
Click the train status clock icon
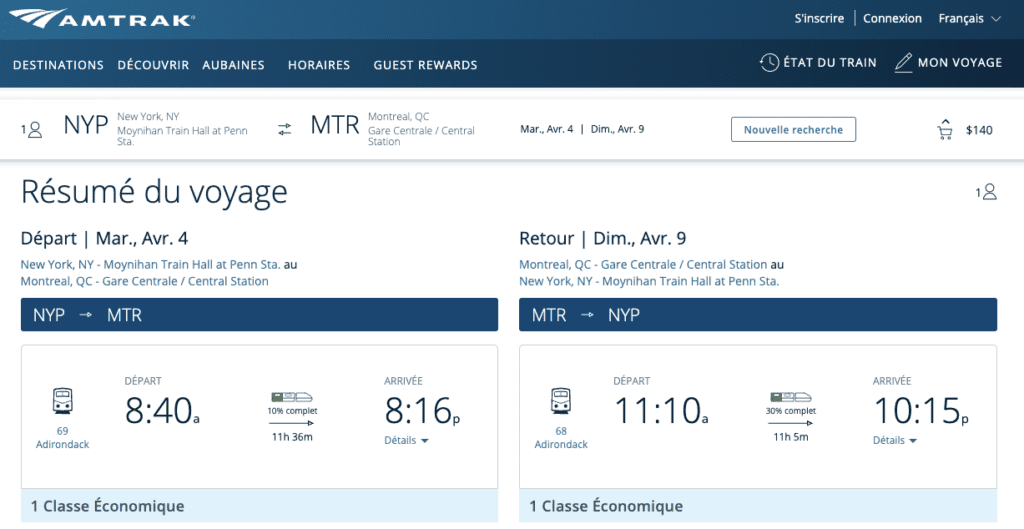pyautogui.click(x=769, y=63)
